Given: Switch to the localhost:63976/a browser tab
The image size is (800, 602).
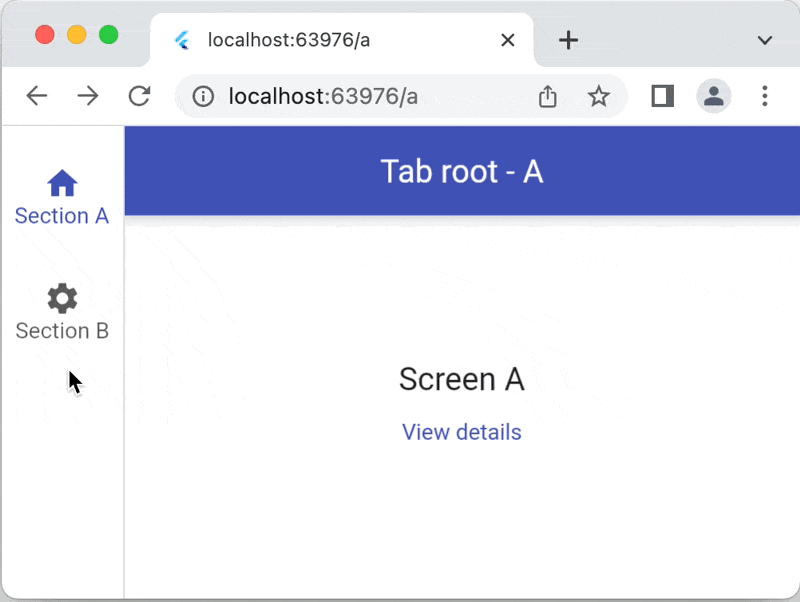Looking at the screenshot, I should 300,40.
